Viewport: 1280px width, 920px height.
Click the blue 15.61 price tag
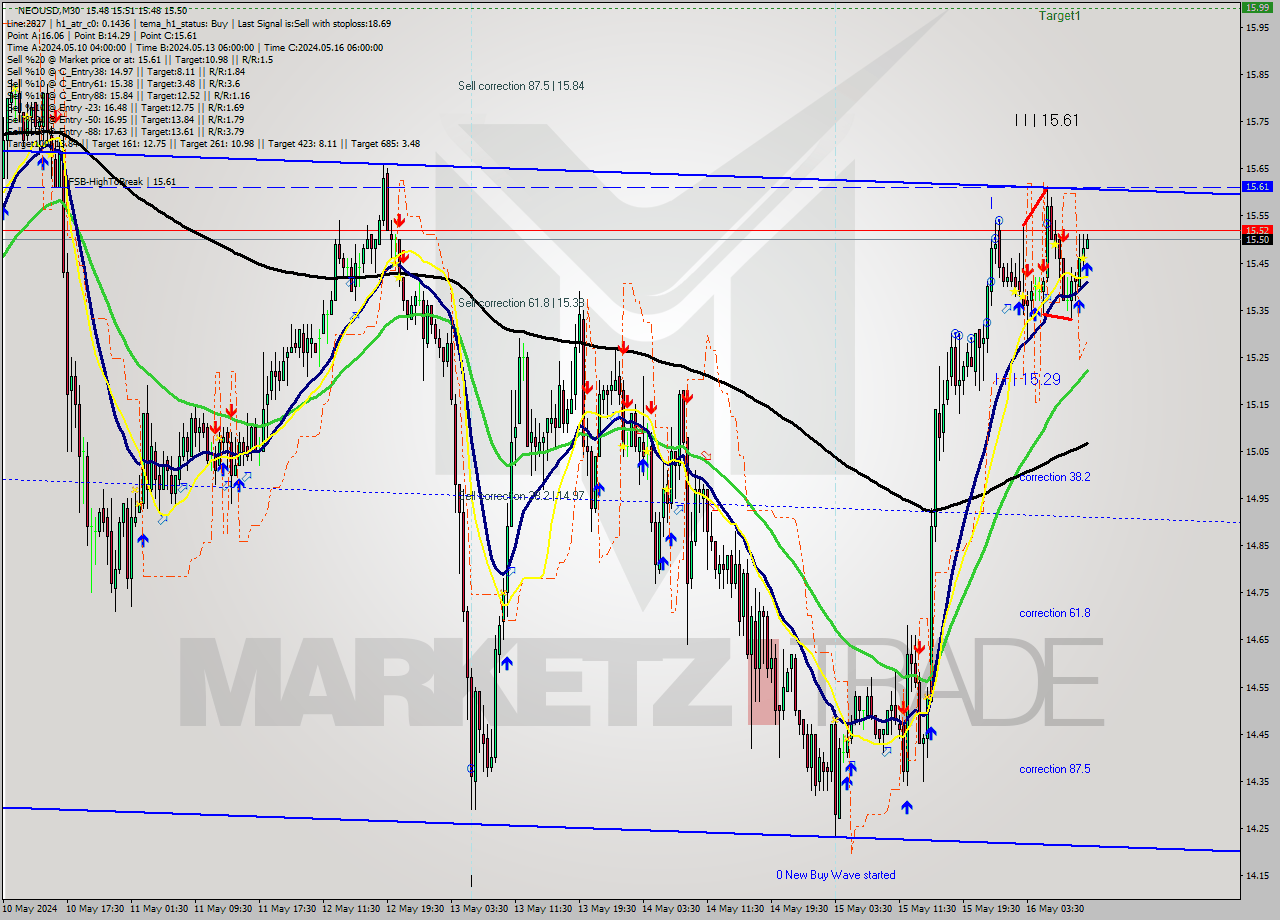(x=1257, y=187)
